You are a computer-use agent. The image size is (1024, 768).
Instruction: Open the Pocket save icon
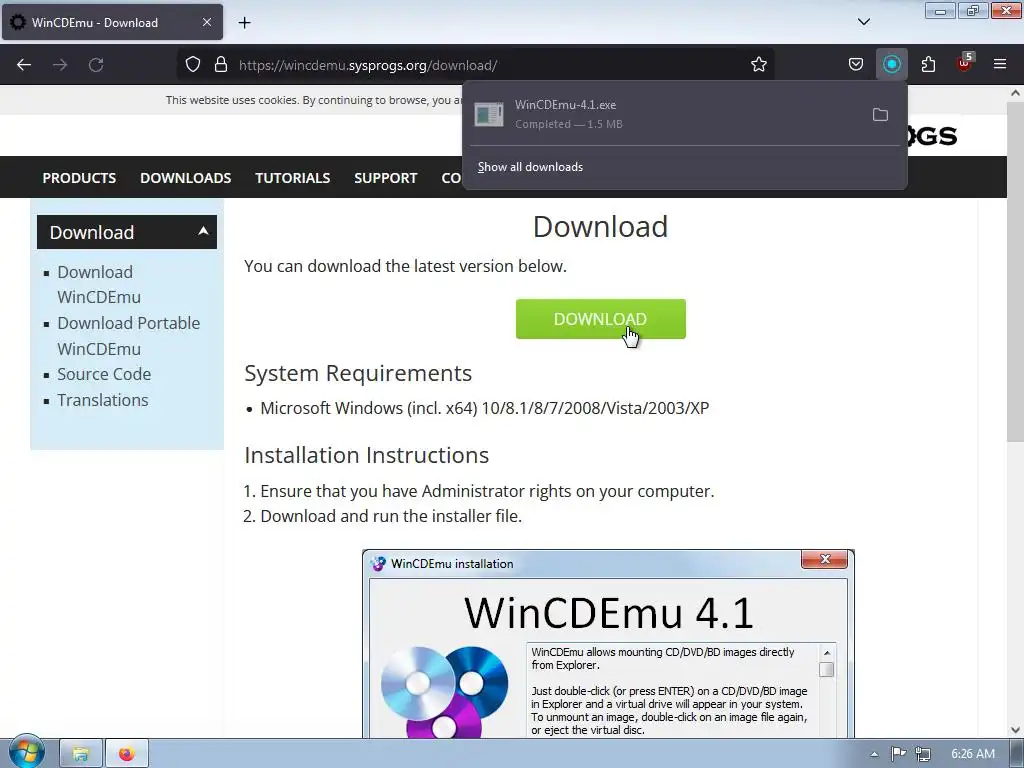[856, 65]
